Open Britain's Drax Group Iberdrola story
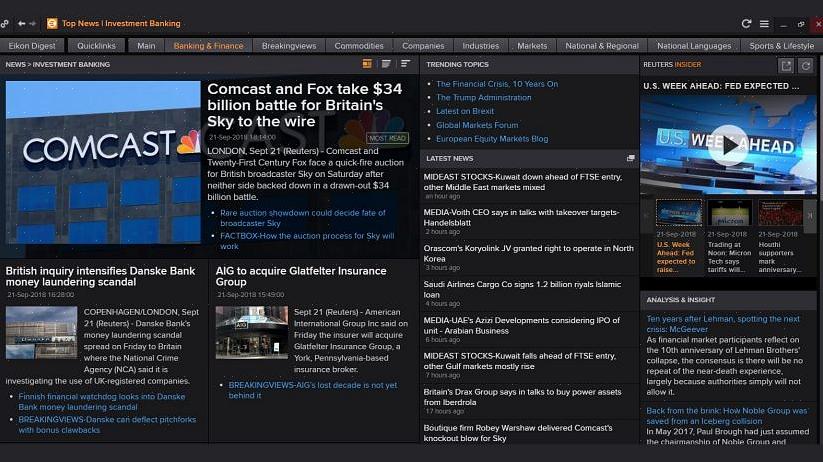823x462 pixels. [522, 397]
